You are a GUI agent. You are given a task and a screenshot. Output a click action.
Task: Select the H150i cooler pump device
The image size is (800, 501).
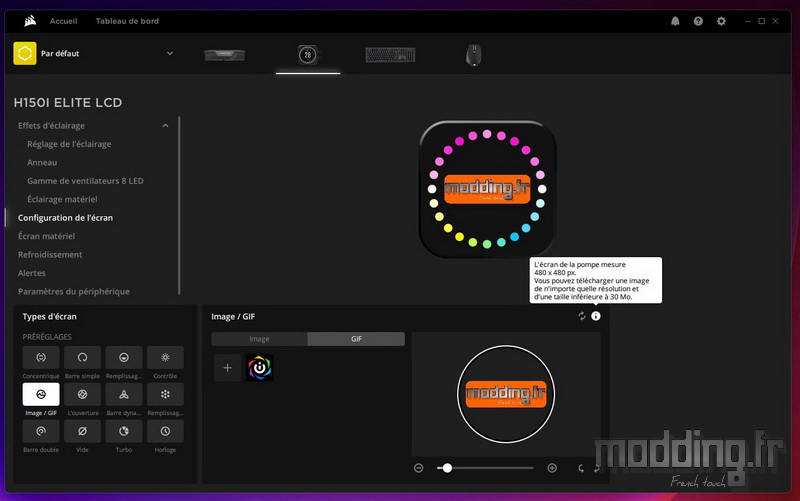coord(308,55)
